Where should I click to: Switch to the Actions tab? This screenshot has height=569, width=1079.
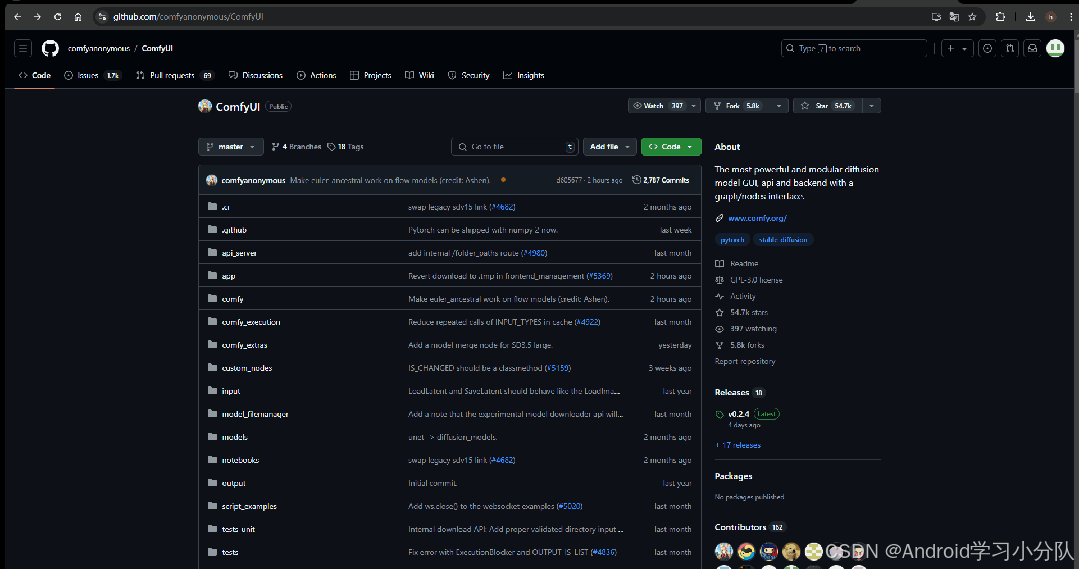(x=317, y=76)
